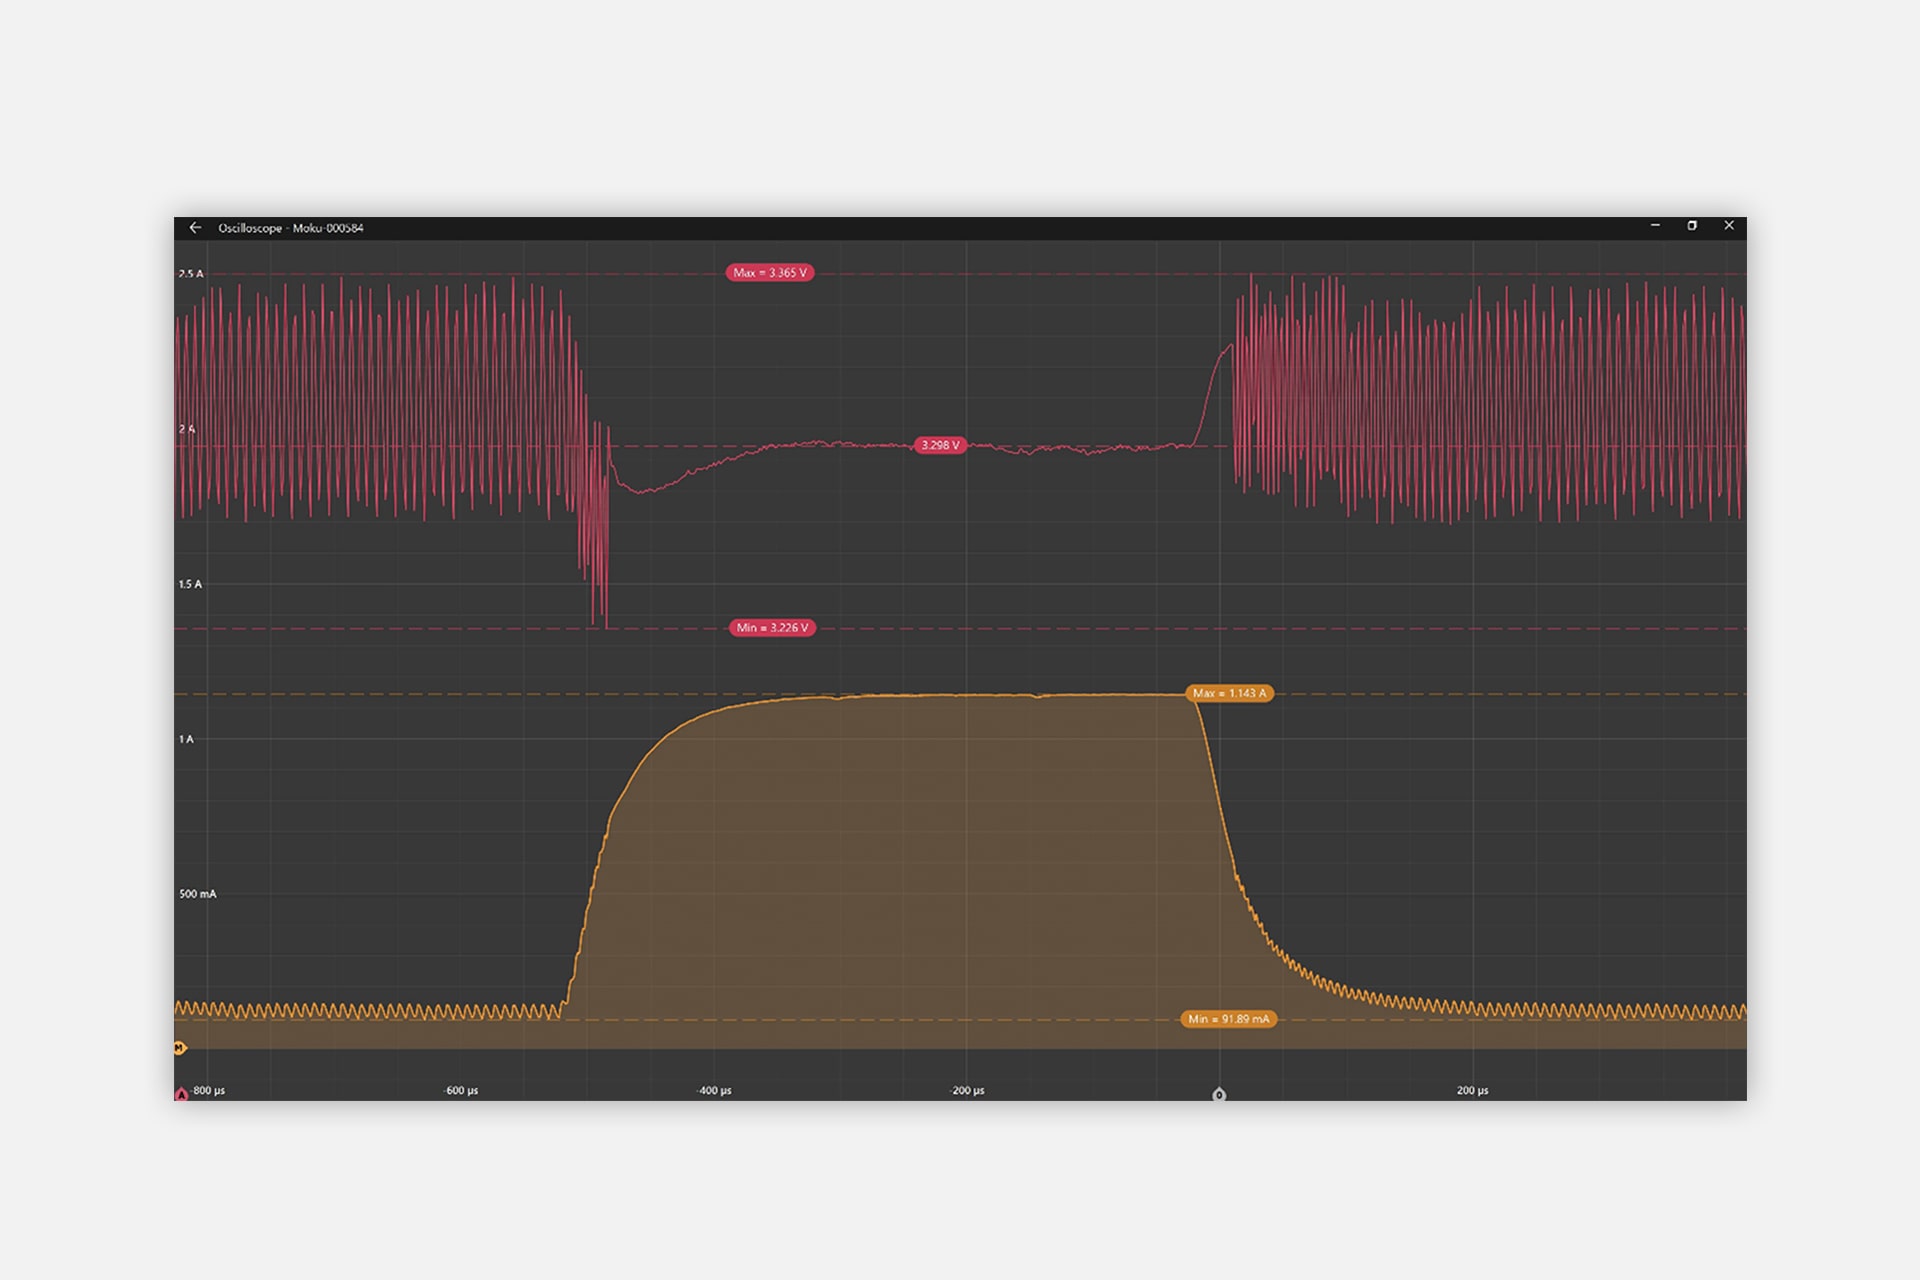Click the trigger position diamond above the time axis

point(1220,1093)
